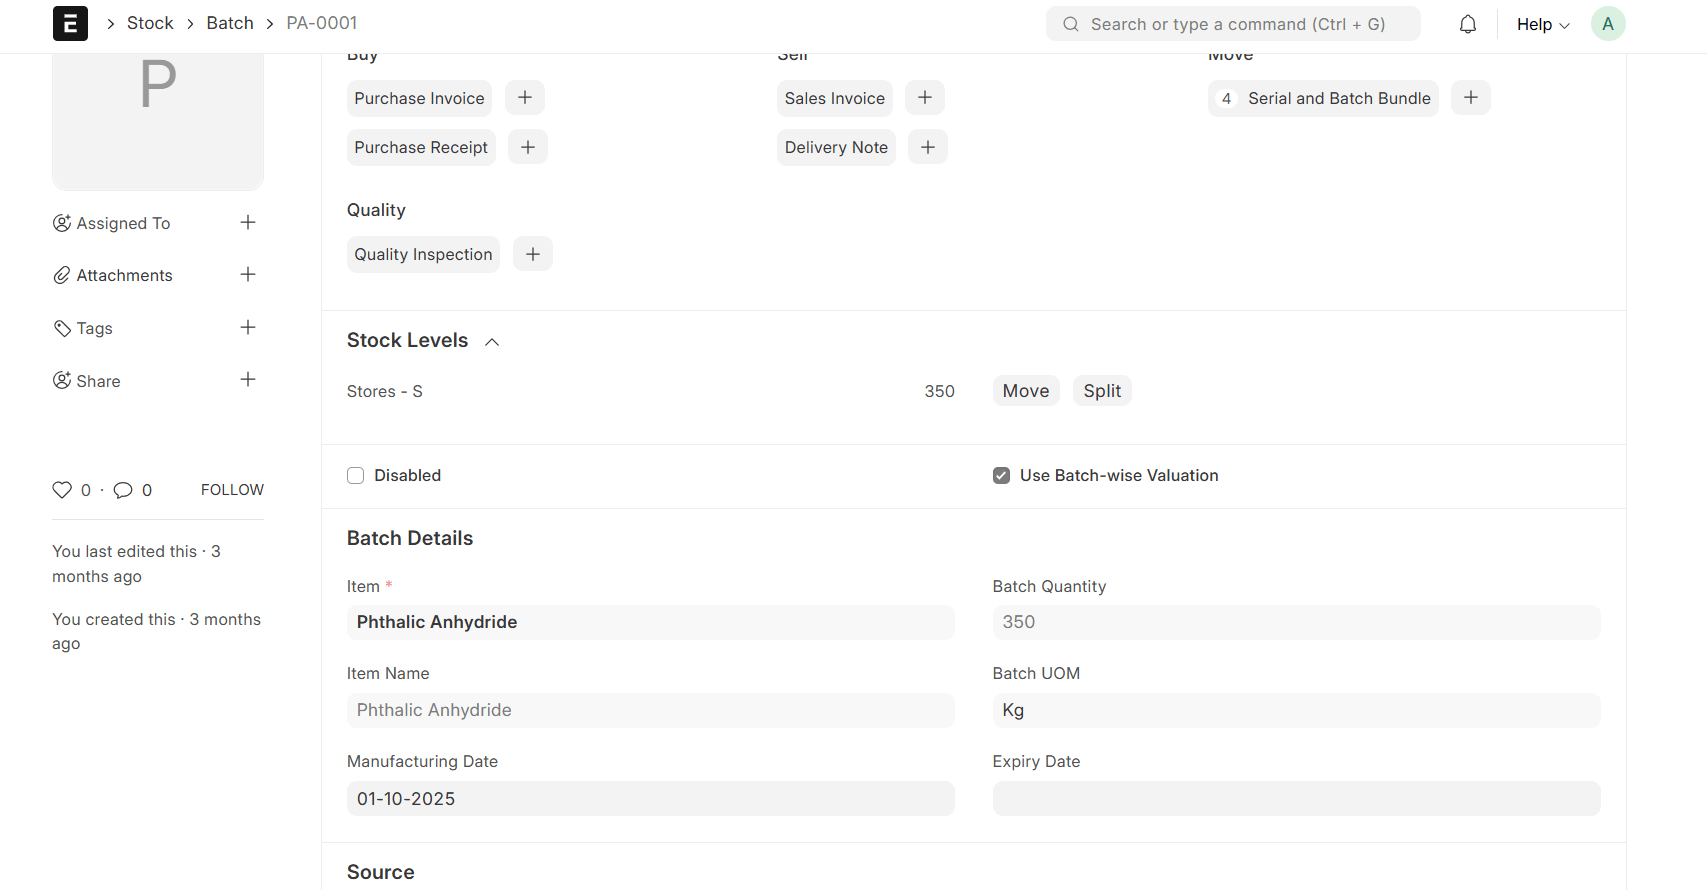Click Split button for Stores - S
This screenshot has height=890, width=1707.
(x=1101, y=391)
